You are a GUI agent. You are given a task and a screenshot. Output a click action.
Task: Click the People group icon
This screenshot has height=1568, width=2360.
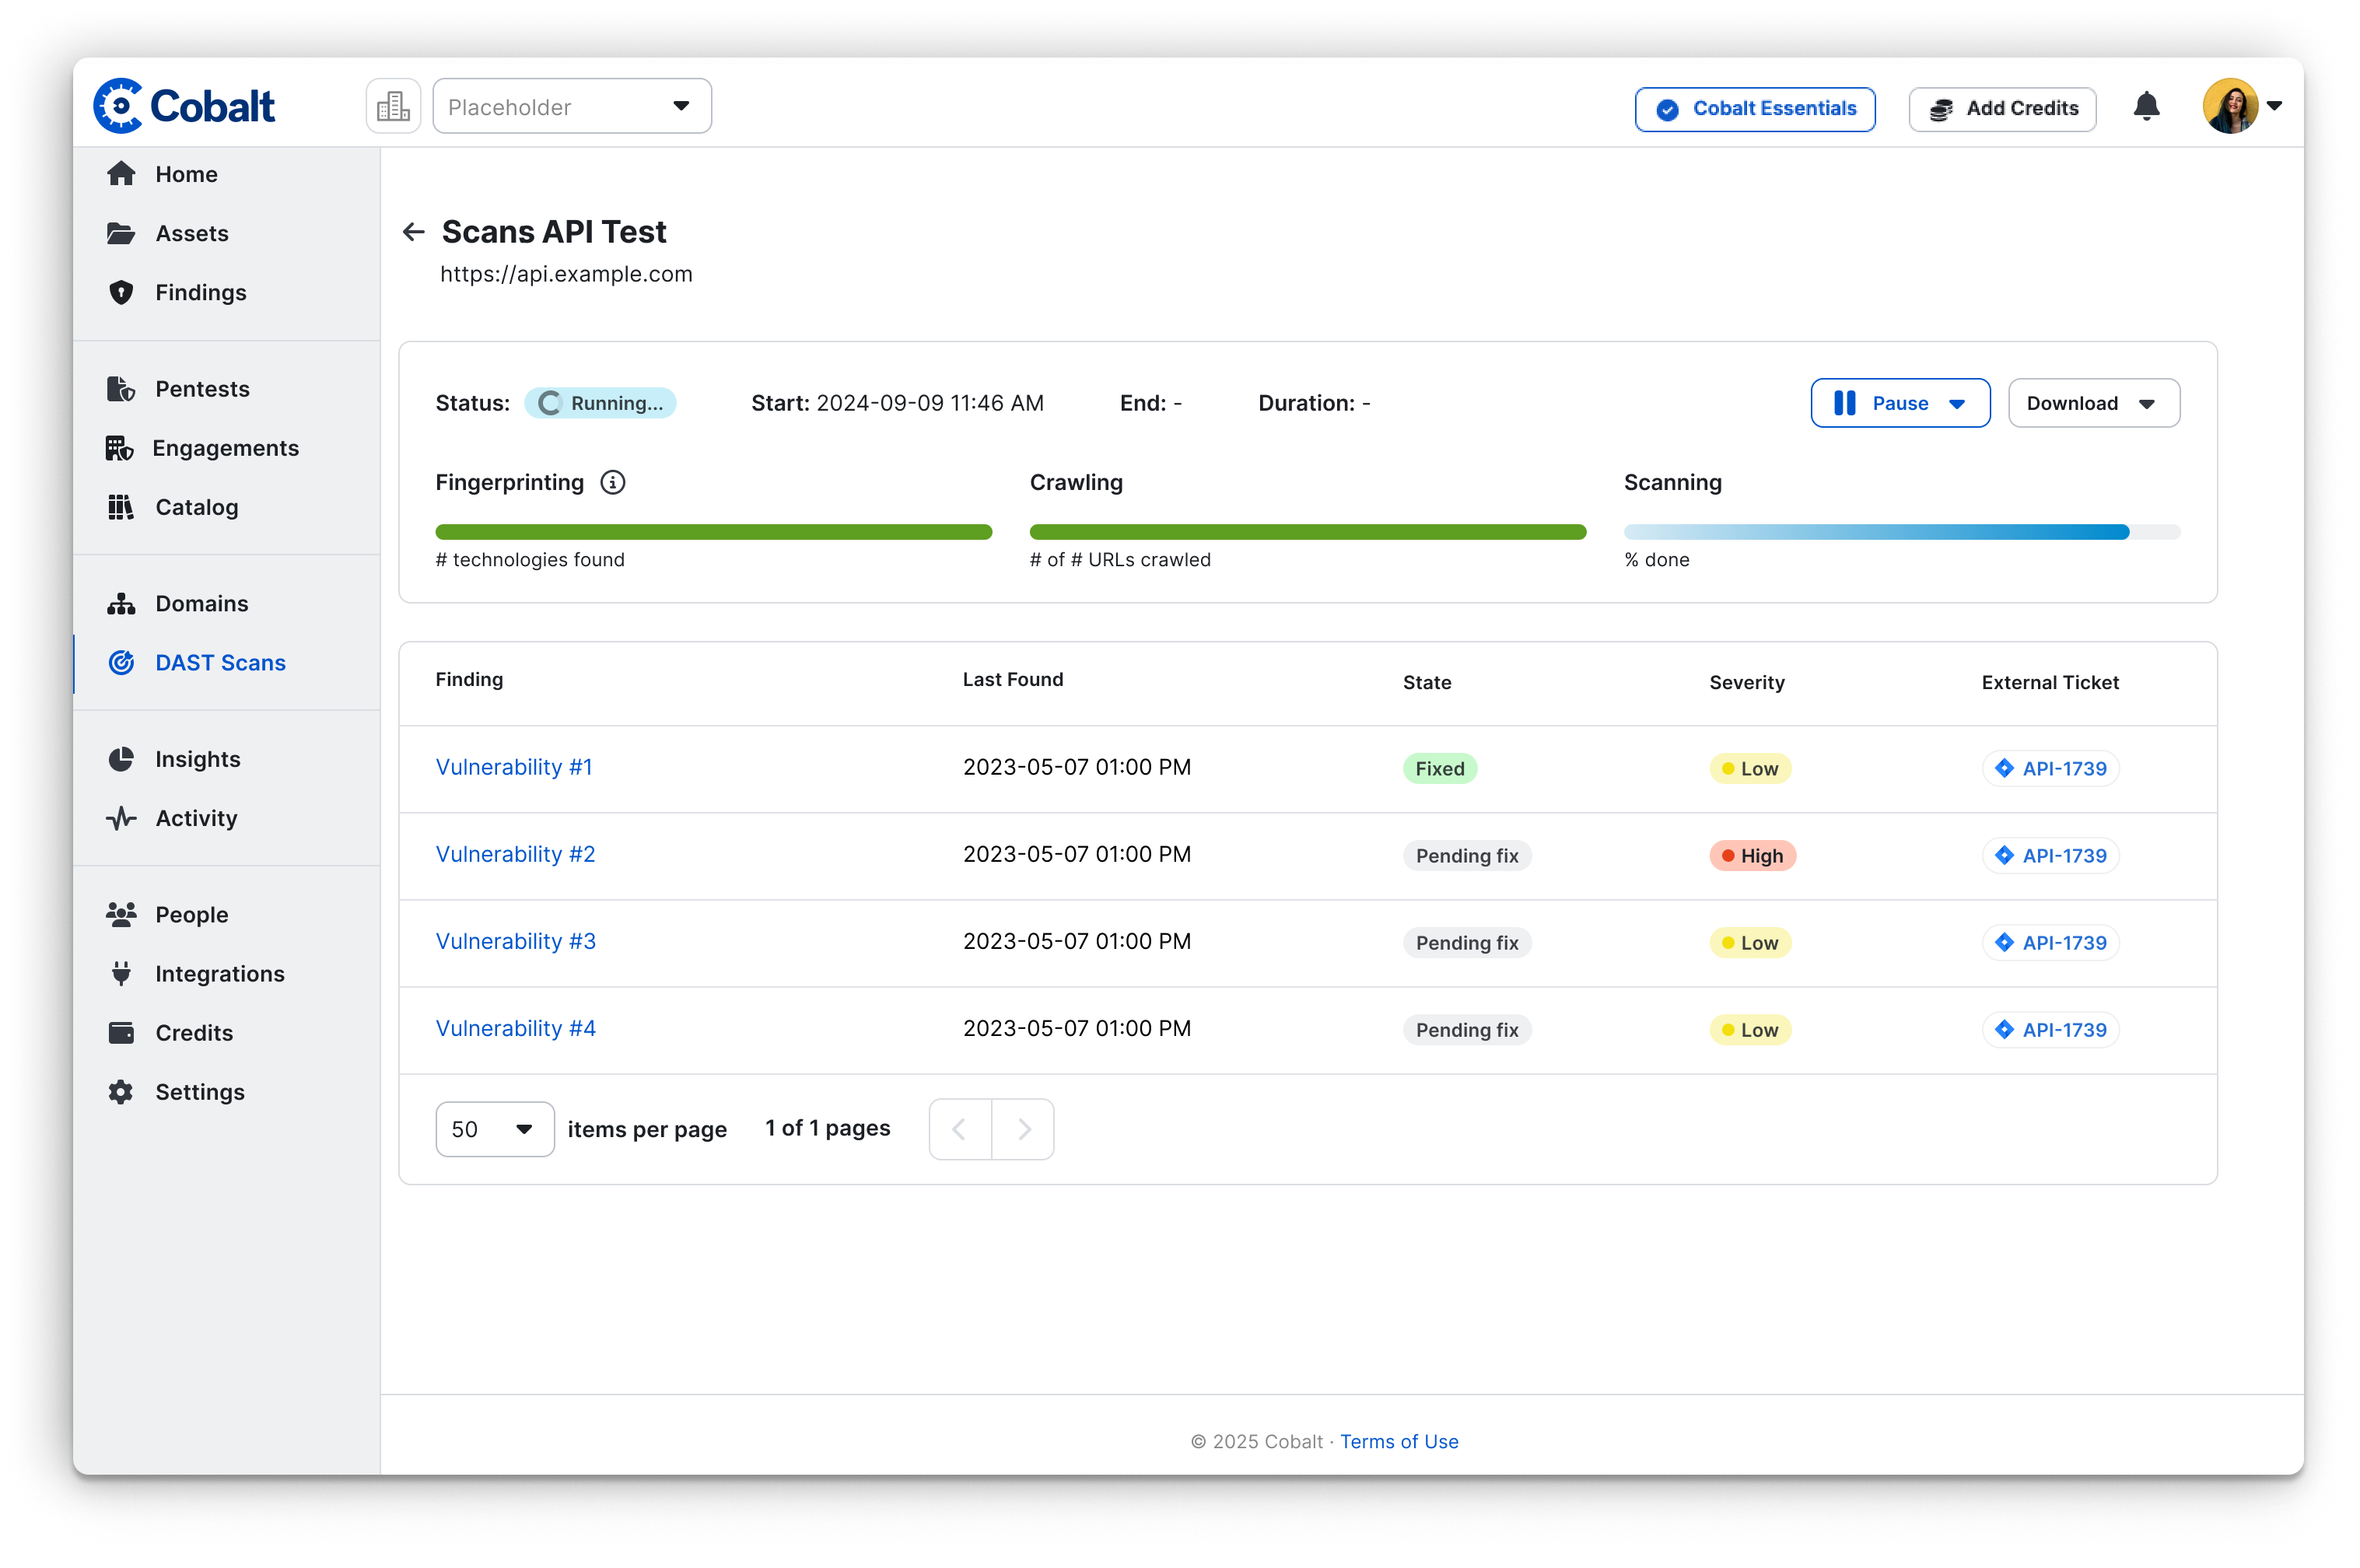tap(121, 915)
